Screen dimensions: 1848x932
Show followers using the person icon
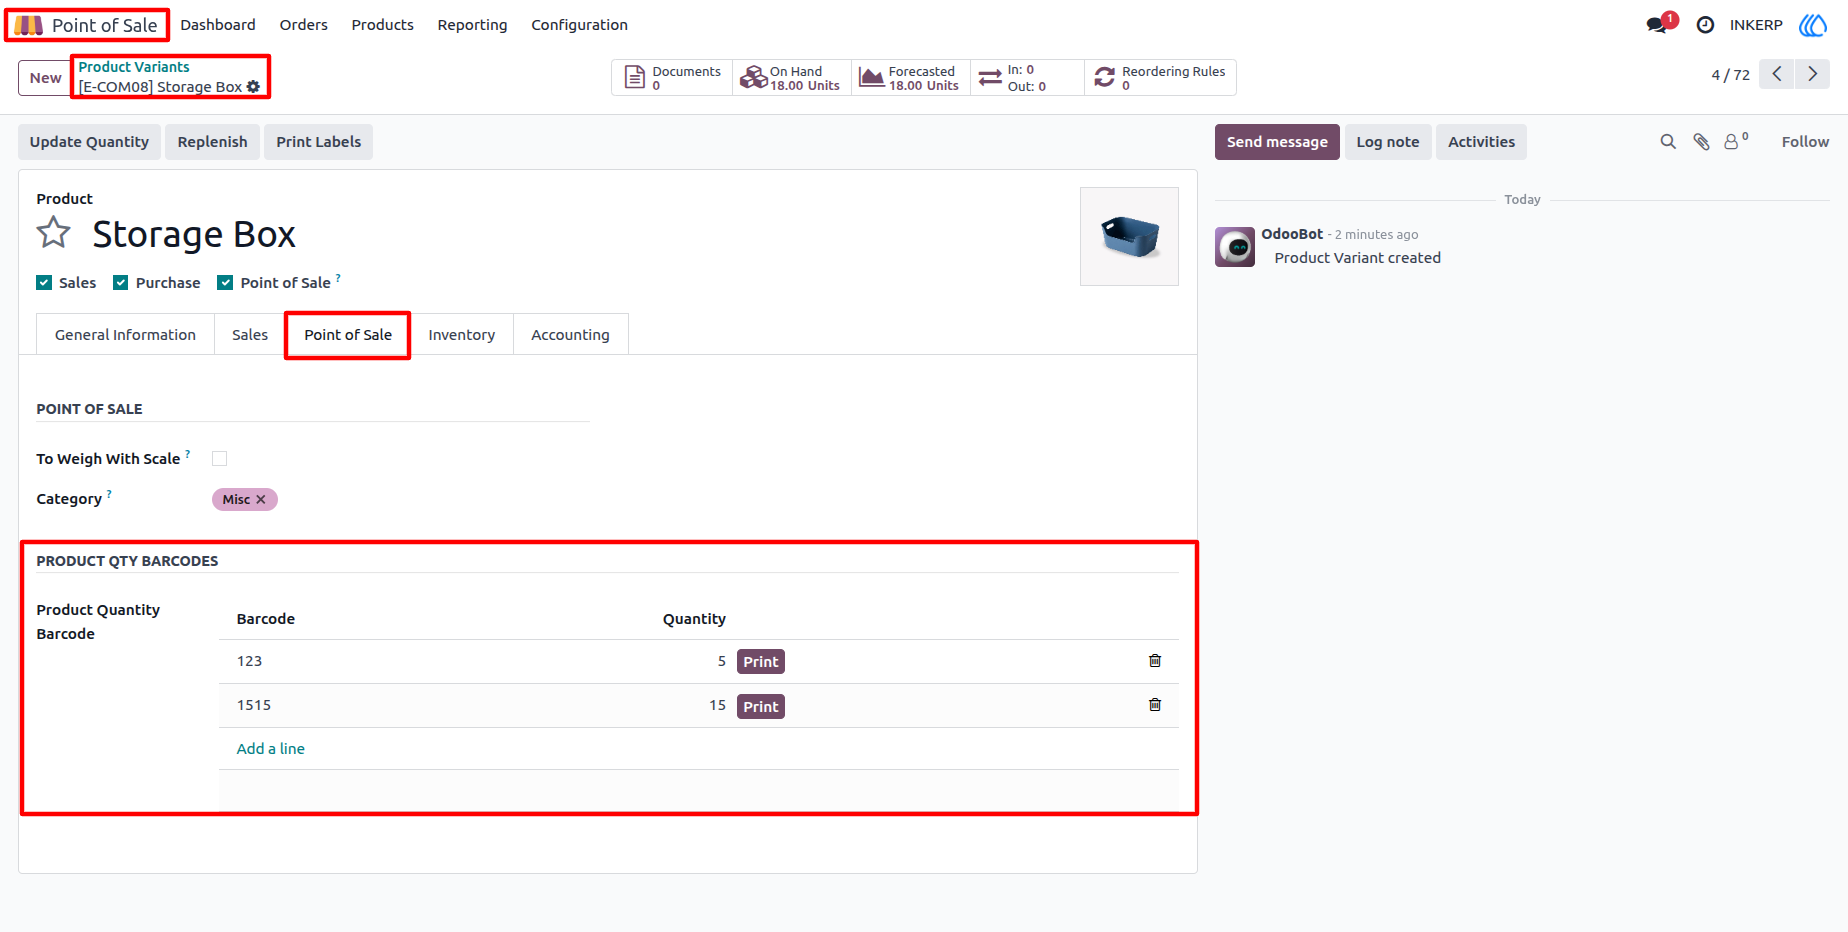pyautogui.click(x=1736, y=142)
